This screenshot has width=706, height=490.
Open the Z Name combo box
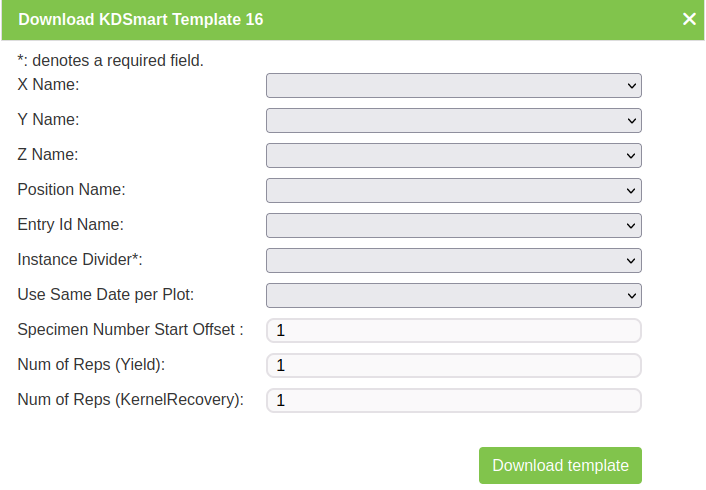pos(453,156)
